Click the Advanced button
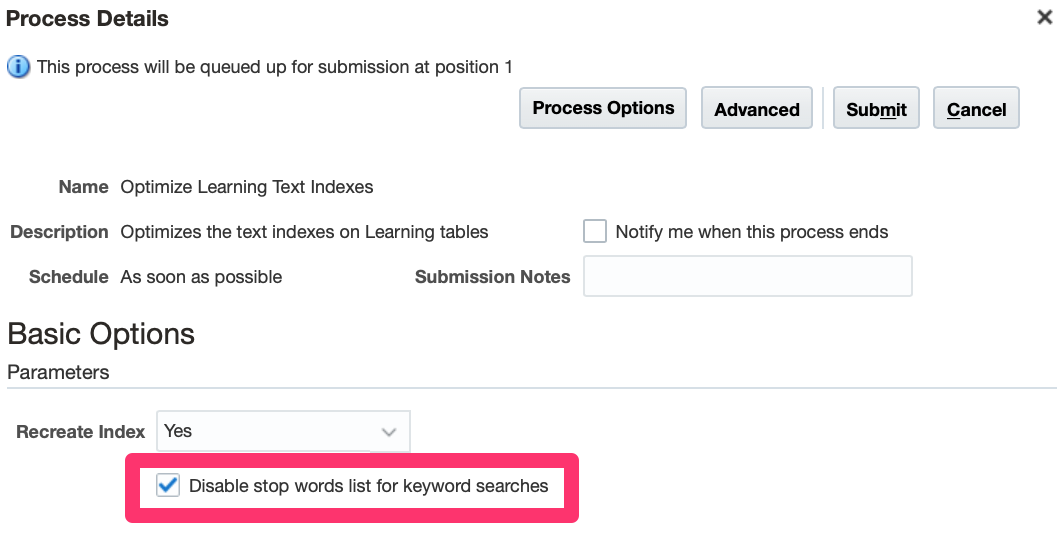The height and width of the screenshot is (544, 1060). 757,109
